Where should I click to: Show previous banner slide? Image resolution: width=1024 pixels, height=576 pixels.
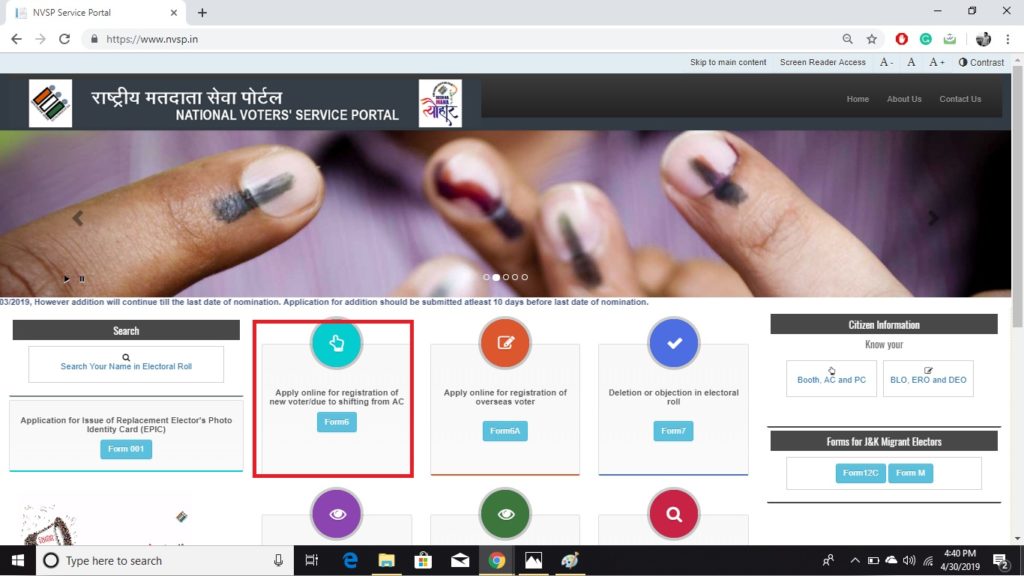[78, 218]
